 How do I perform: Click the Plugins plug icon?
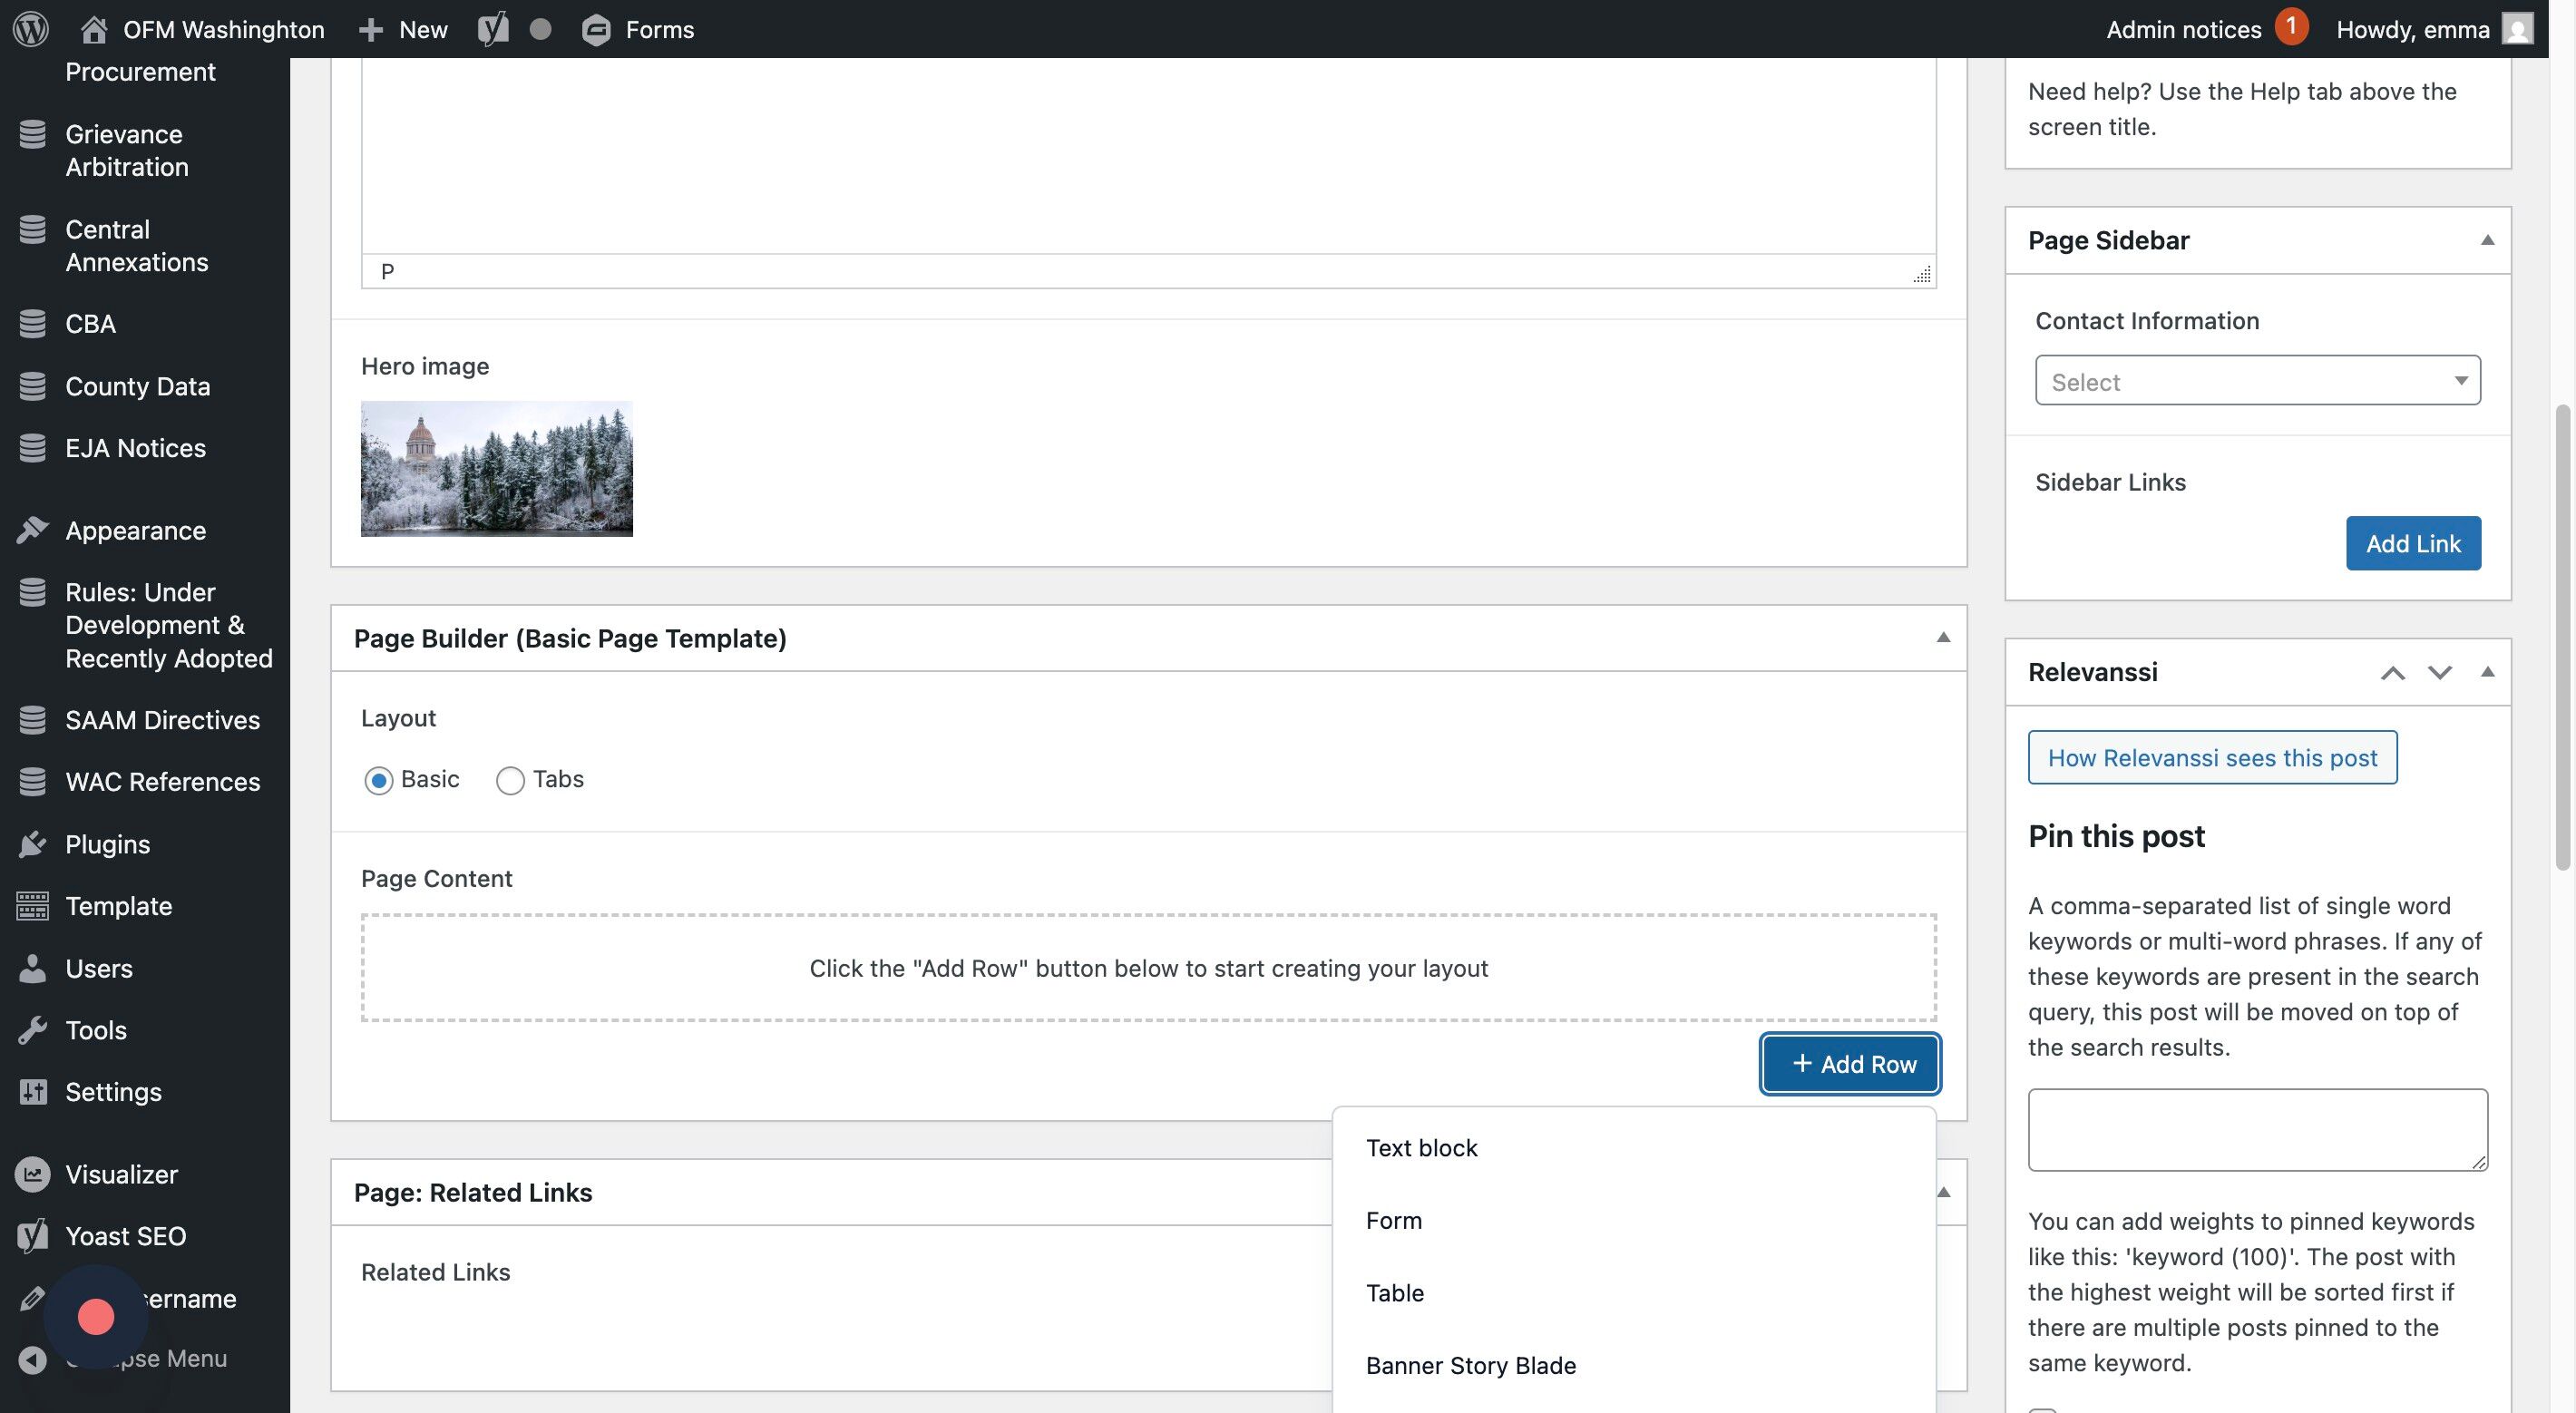pyautogui.click(x=32, y=844)
